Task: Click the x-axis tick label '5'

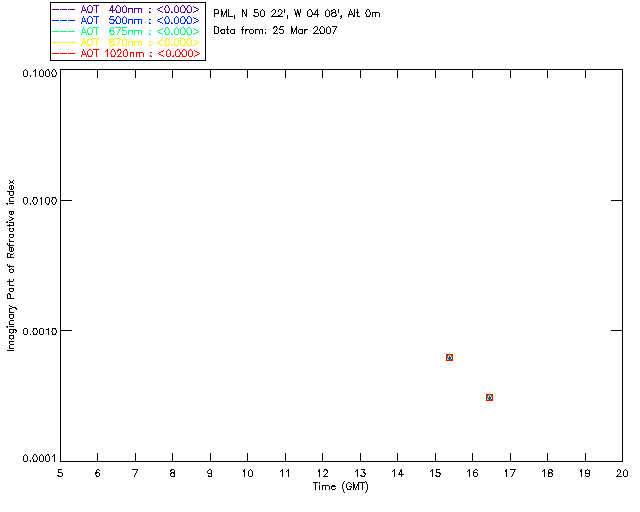Action: pyautogui.click(x=60, y=473)
